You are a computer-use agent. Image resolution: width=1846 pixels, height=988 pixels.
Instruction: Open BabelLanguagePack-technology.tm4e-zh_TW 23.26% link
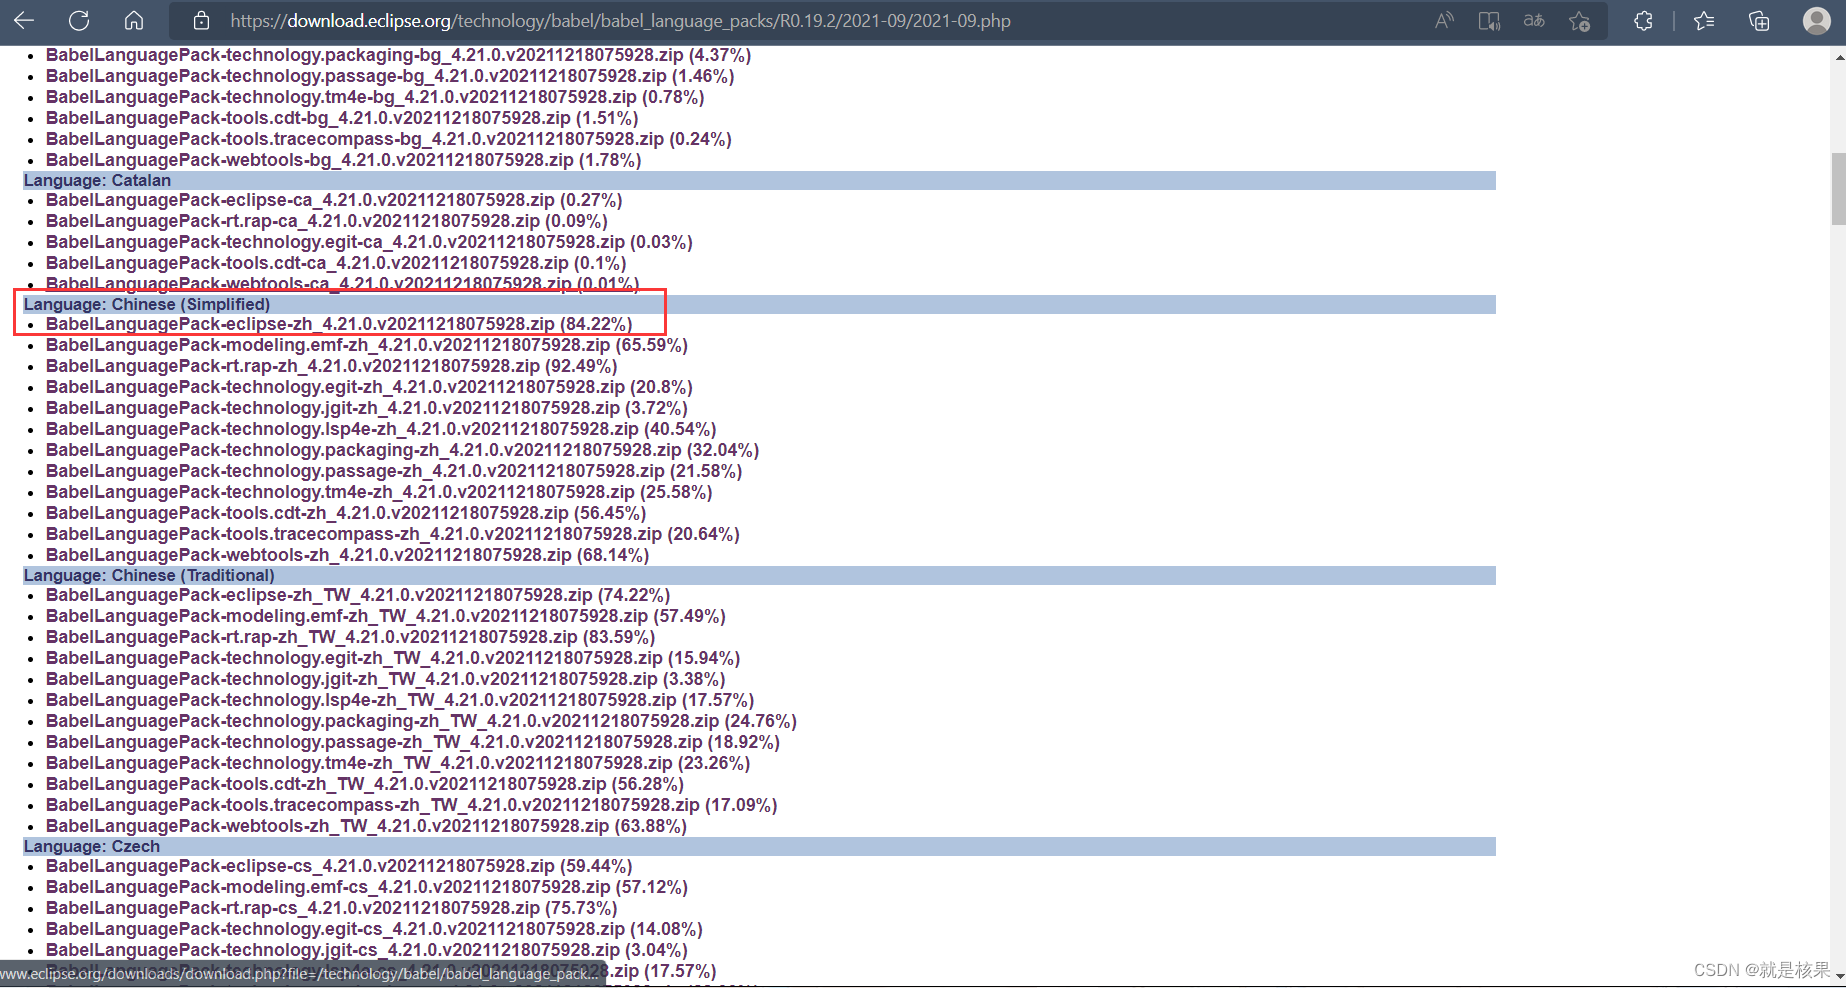coord(398,763)
